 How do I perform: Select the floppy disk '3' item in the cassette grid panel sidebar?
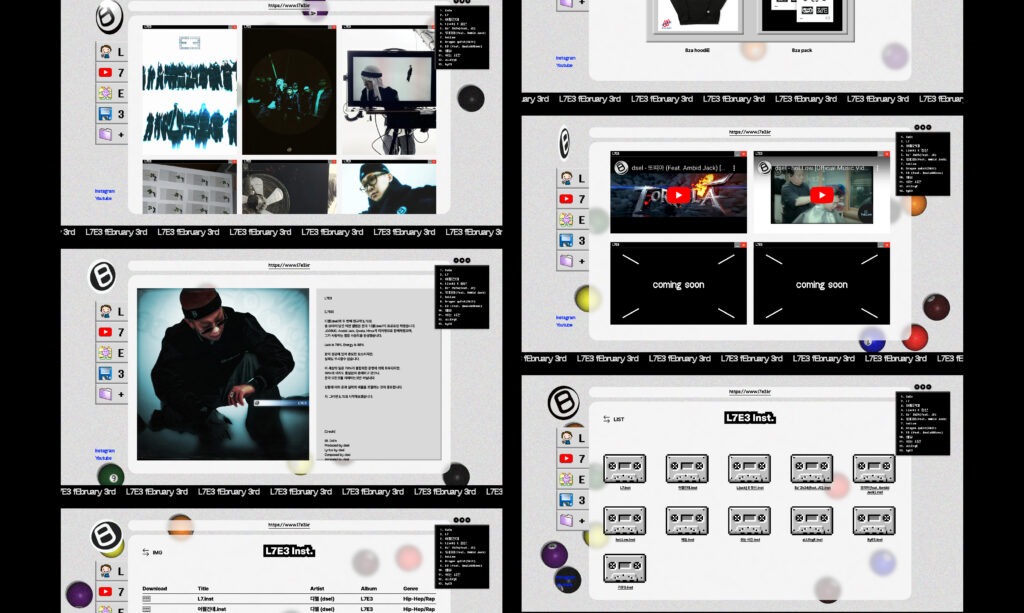pyautogui.click(x=573, y=500)
